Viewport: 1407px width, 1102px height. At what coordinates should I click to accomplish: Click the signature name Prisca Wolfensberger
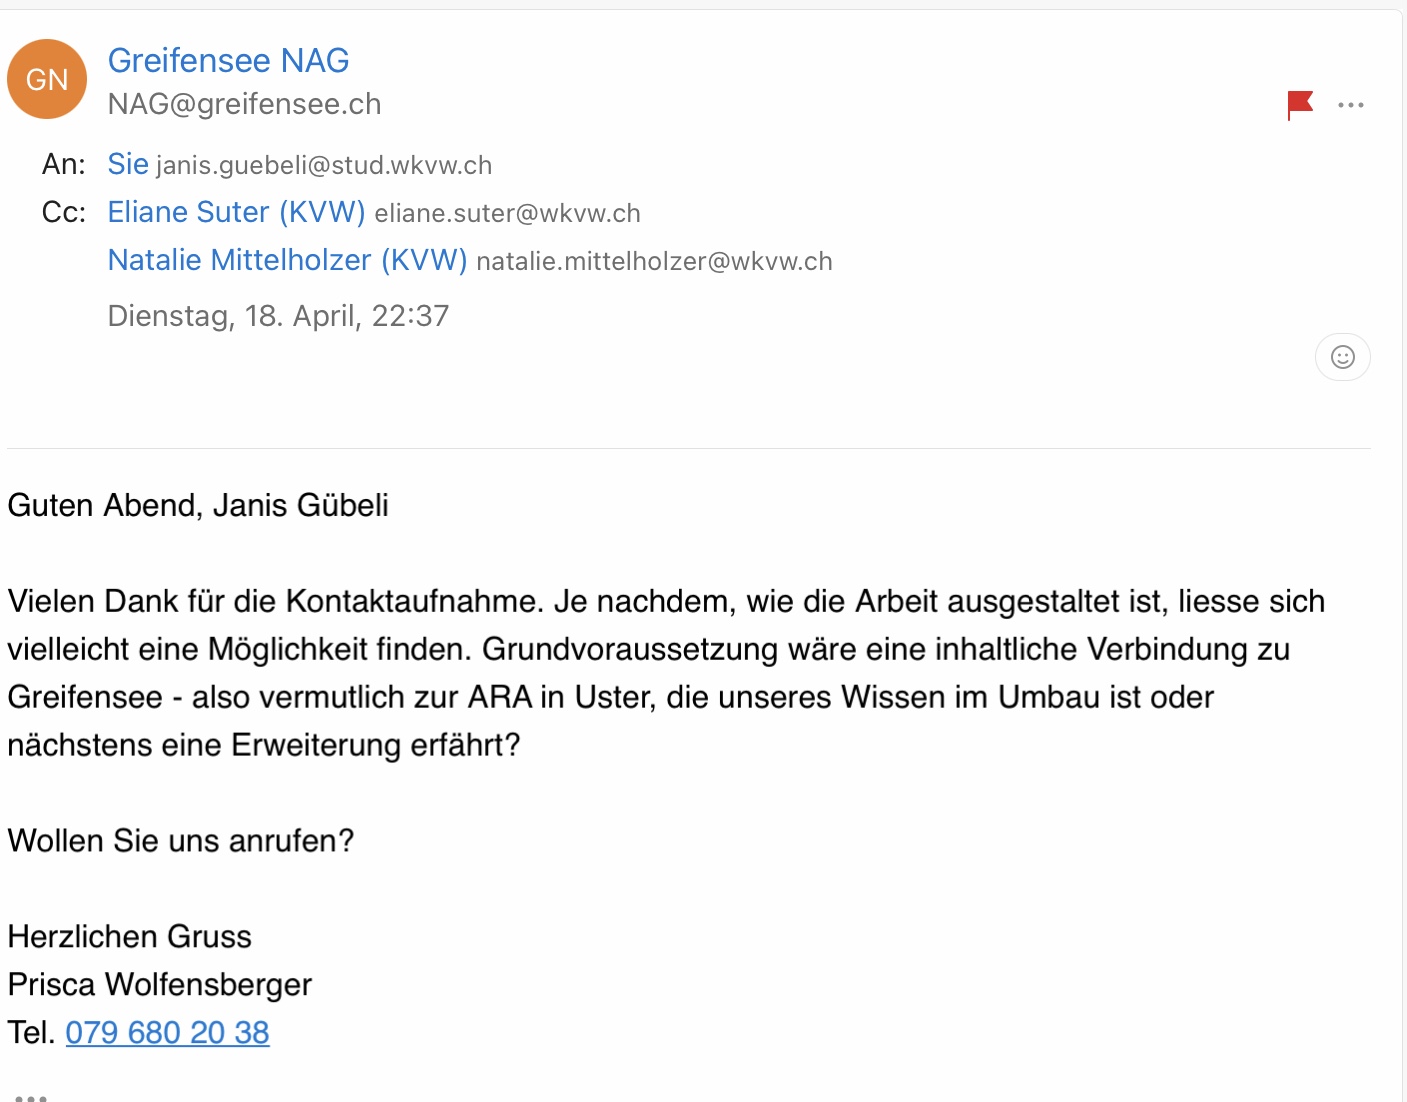tap(160, 984)
